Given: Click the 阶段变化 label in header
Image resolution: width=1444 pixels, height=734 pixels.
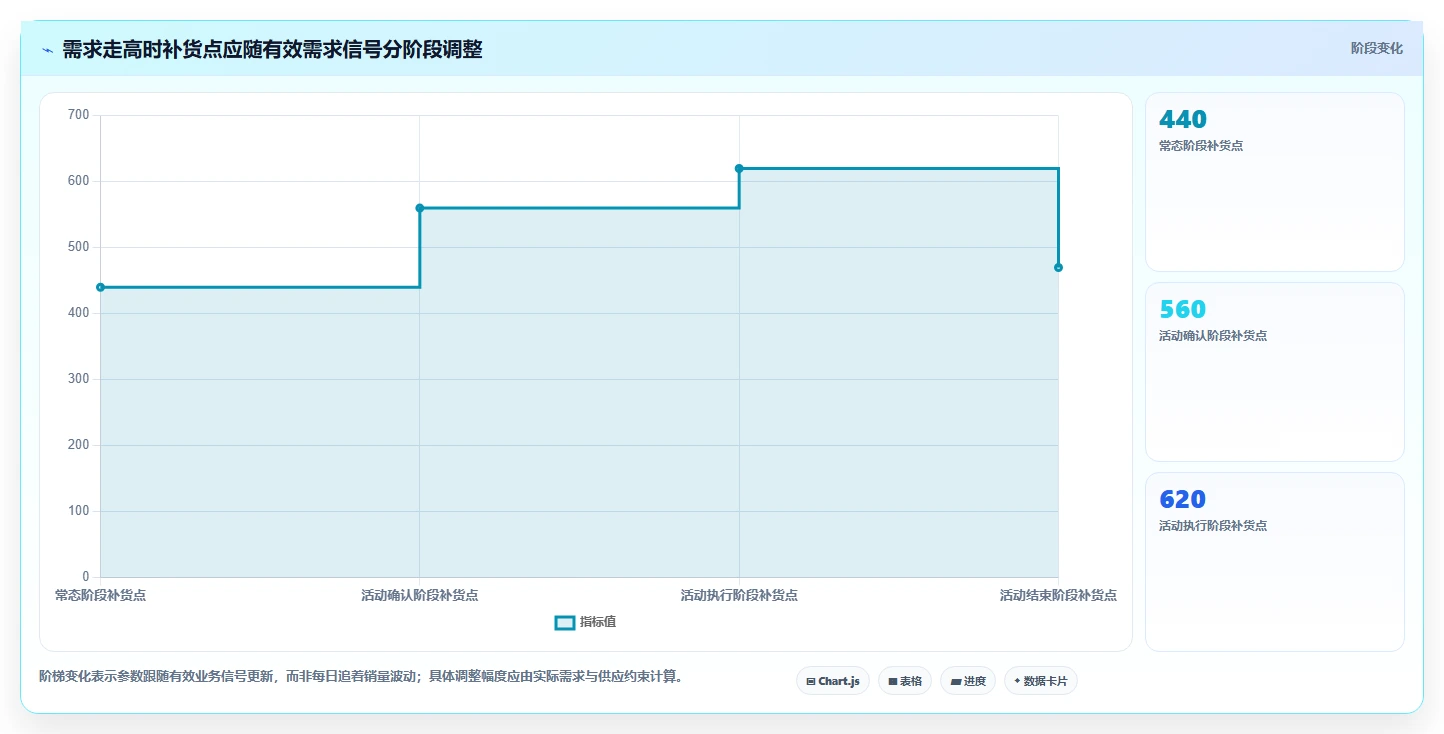Looking at the screenshot, I should [x=1377, y=48].
